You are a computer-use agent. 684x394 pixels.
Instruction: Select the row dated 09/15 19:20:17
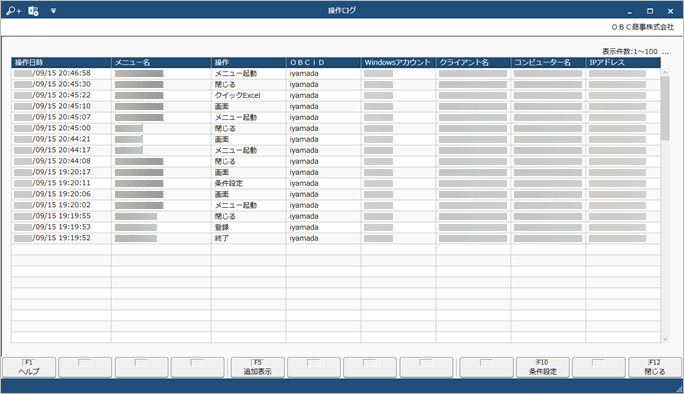tap(336, 172)
